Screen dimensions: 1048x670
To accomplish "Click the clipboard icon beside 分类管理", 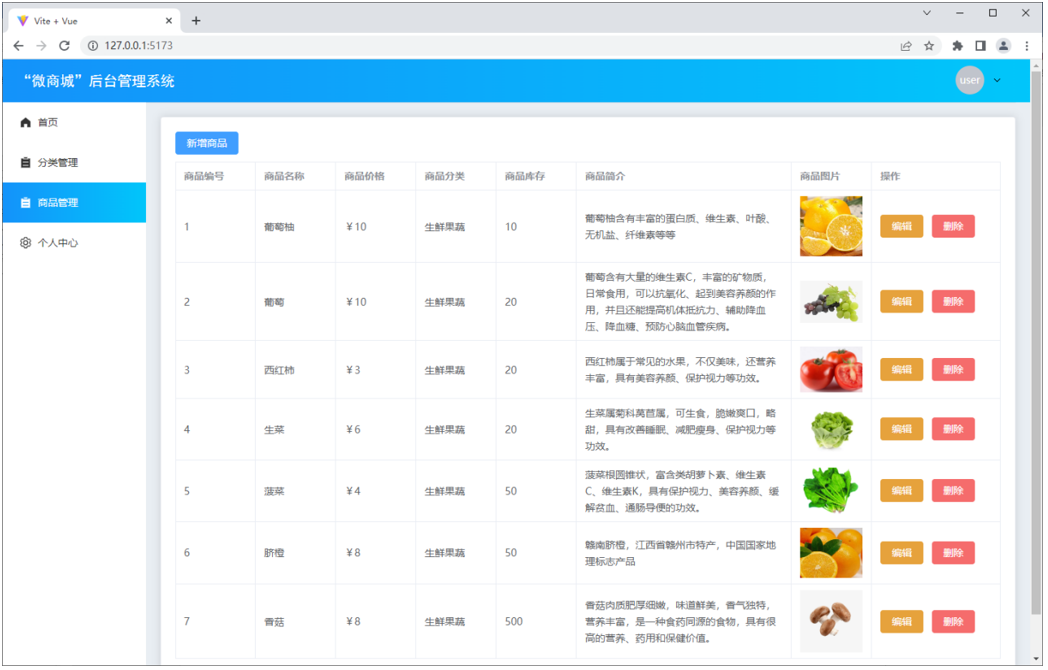I will click(26, 163).
